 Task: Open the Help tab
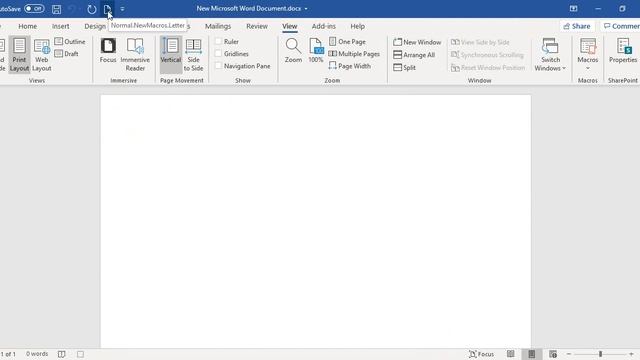click(x=358, y=26)
